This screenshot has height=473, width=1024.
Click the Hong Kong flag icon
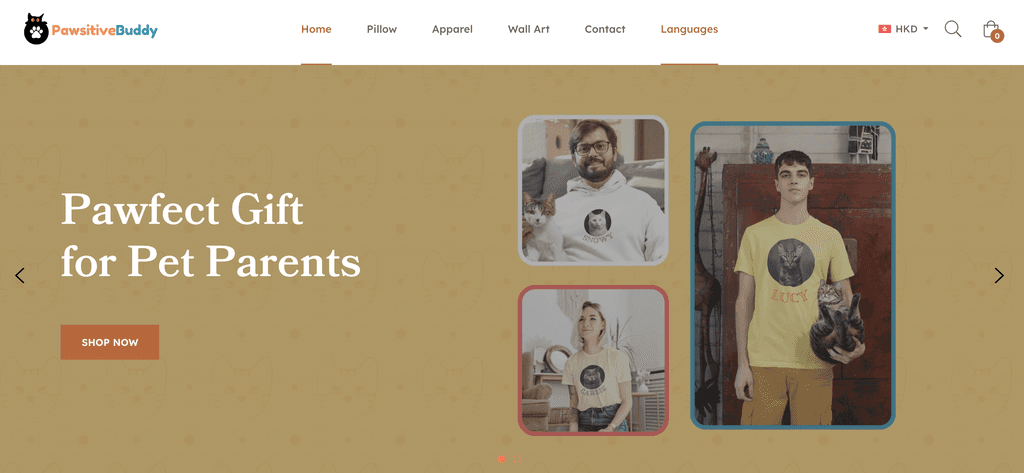tap(884, 29)
